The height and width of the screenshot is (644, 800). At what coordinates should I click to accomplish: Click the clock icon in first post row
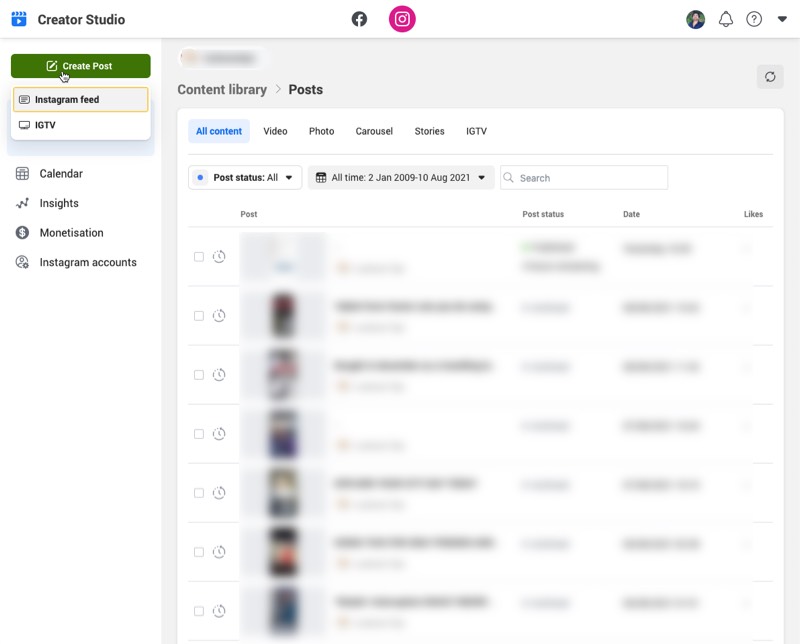[219, 256]
